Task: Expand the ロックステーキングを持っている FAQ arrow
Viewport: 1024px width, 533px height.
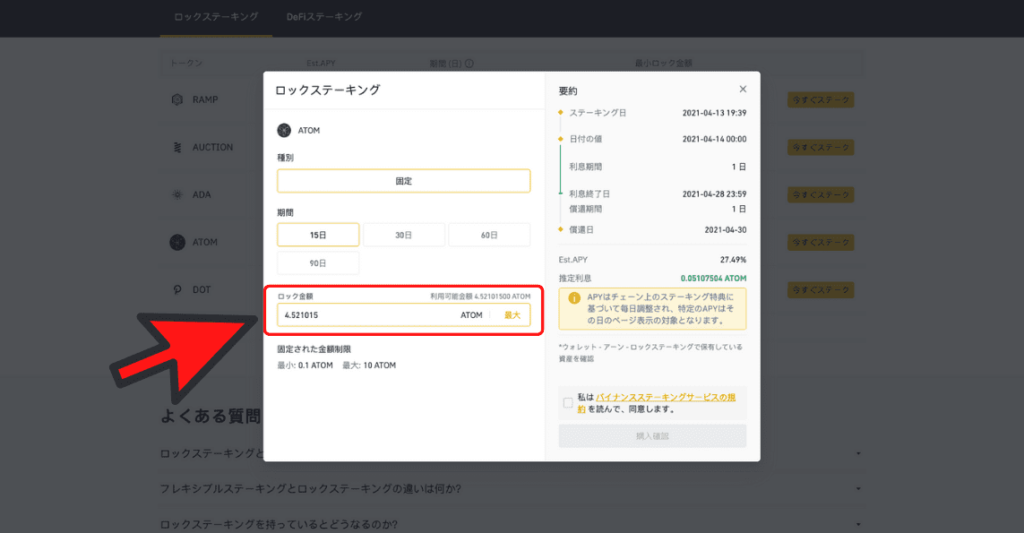Action: (x=858, y=524)
